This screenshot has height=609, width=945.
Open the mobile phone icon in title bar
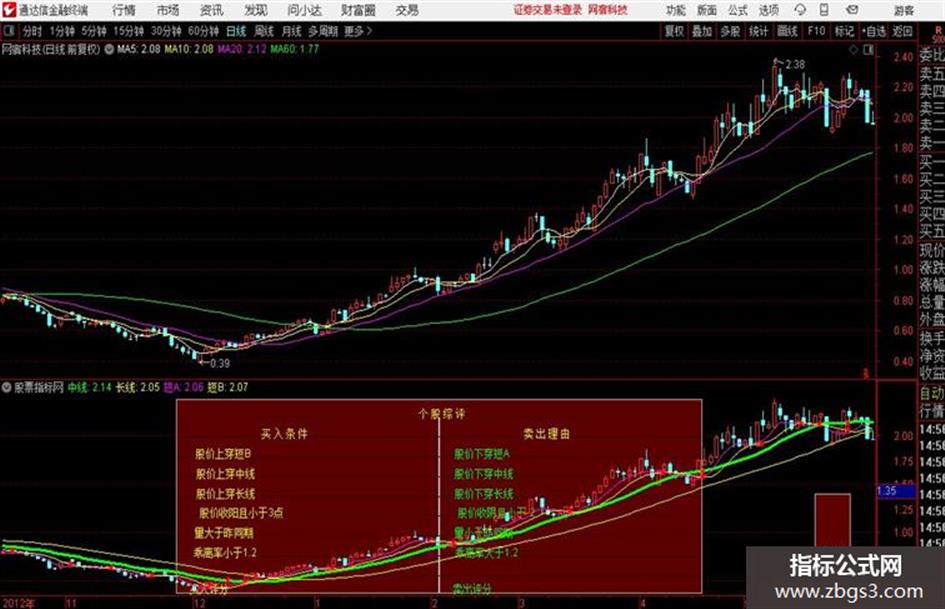pyautogui.click(x=824, y=10)
